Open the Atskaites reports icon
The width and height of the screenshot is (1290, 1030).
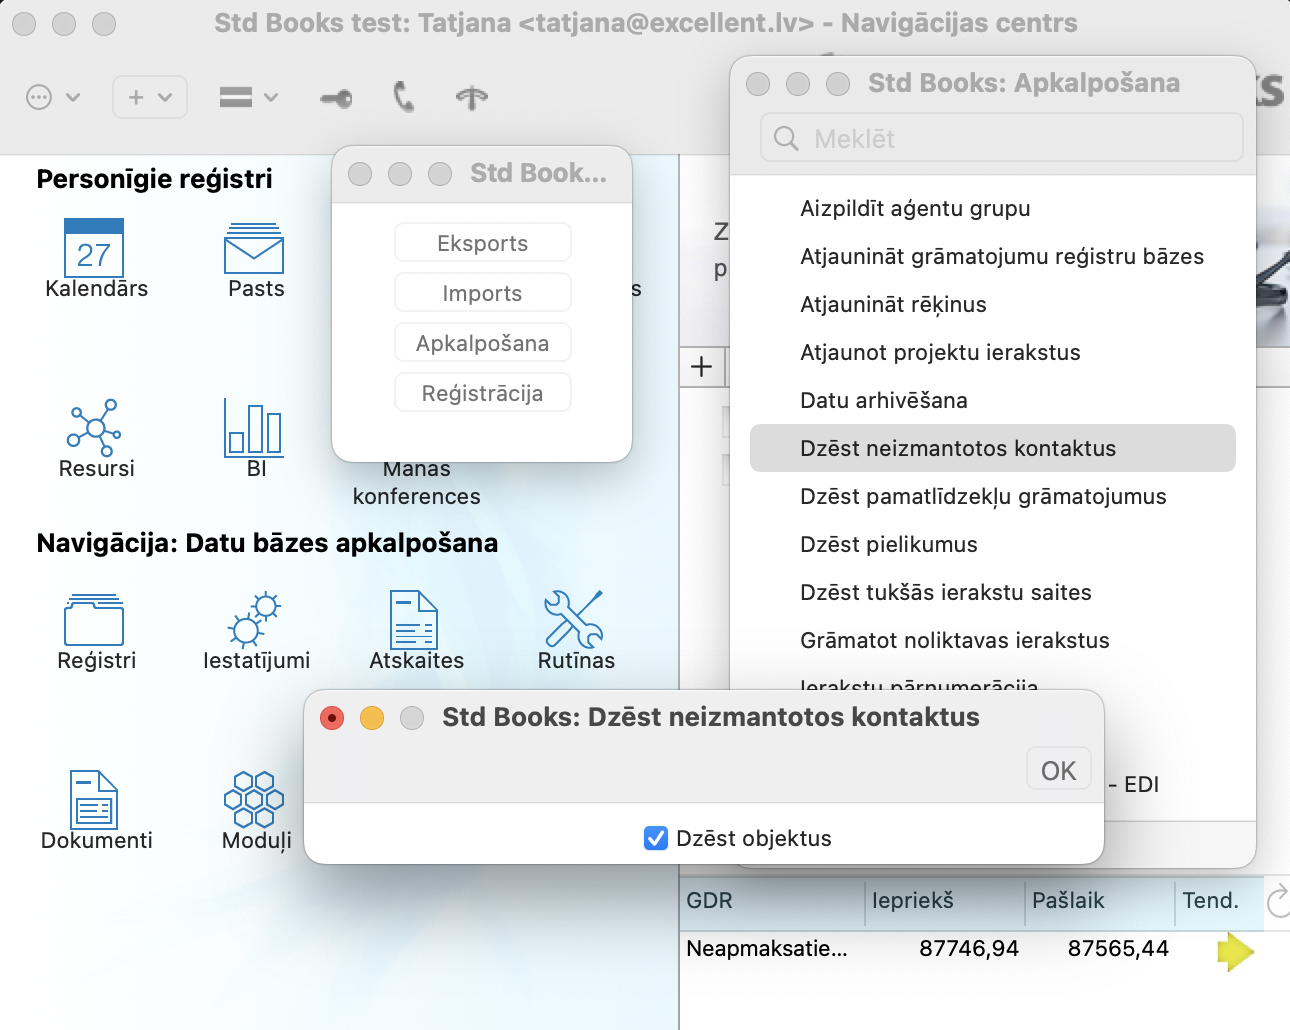click(x=414, y=620)
